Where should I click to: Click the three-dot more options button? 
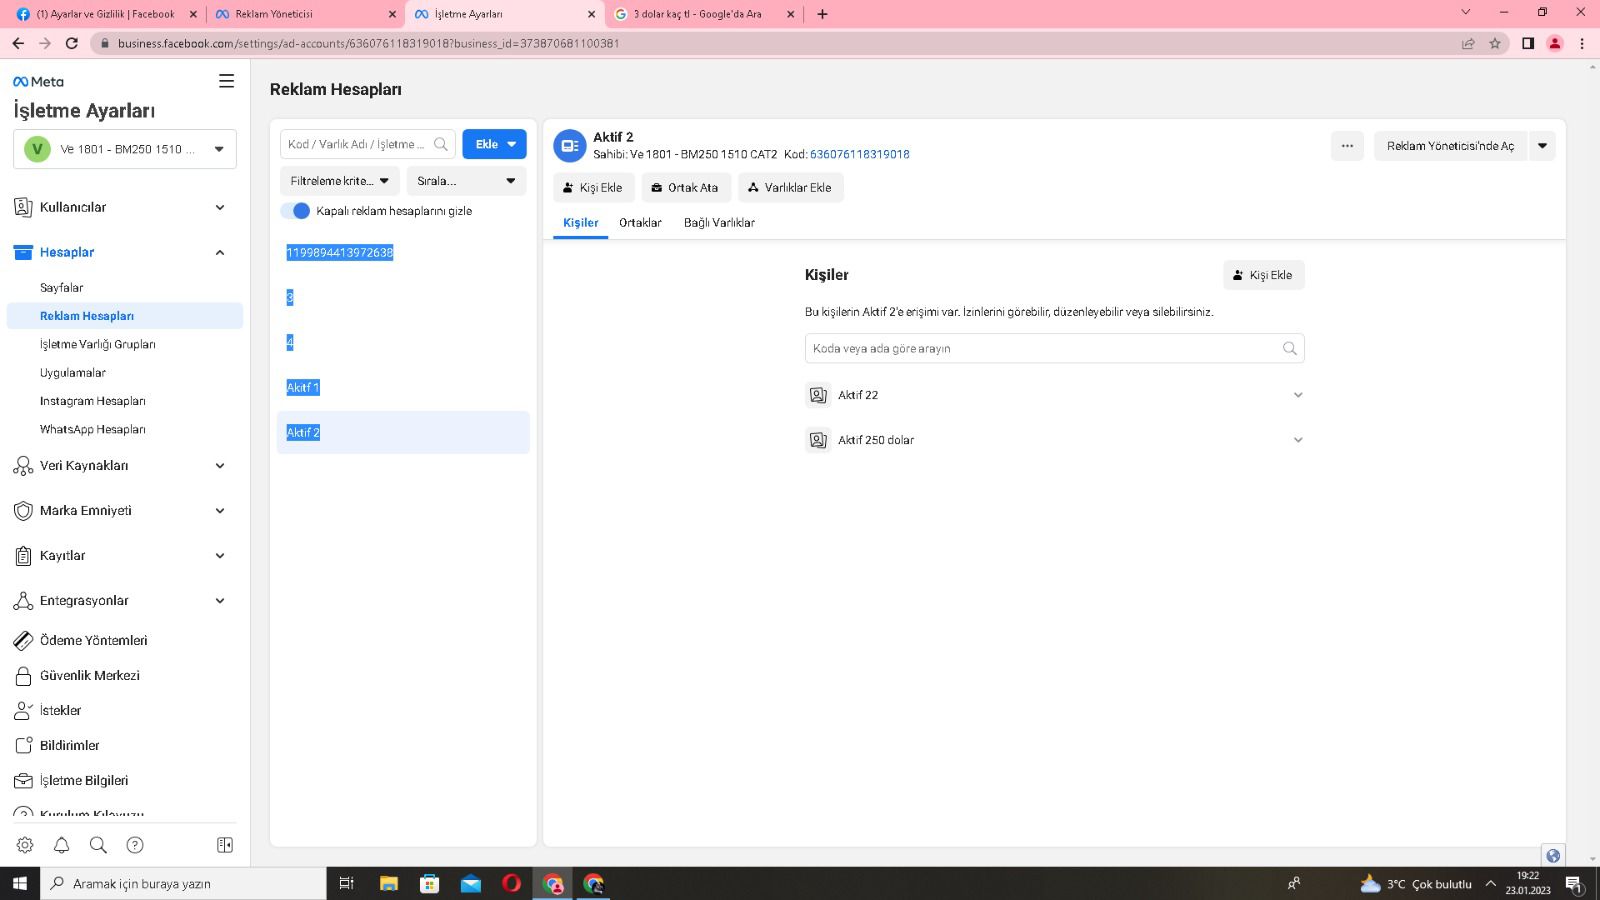[x=1347, y=146]
